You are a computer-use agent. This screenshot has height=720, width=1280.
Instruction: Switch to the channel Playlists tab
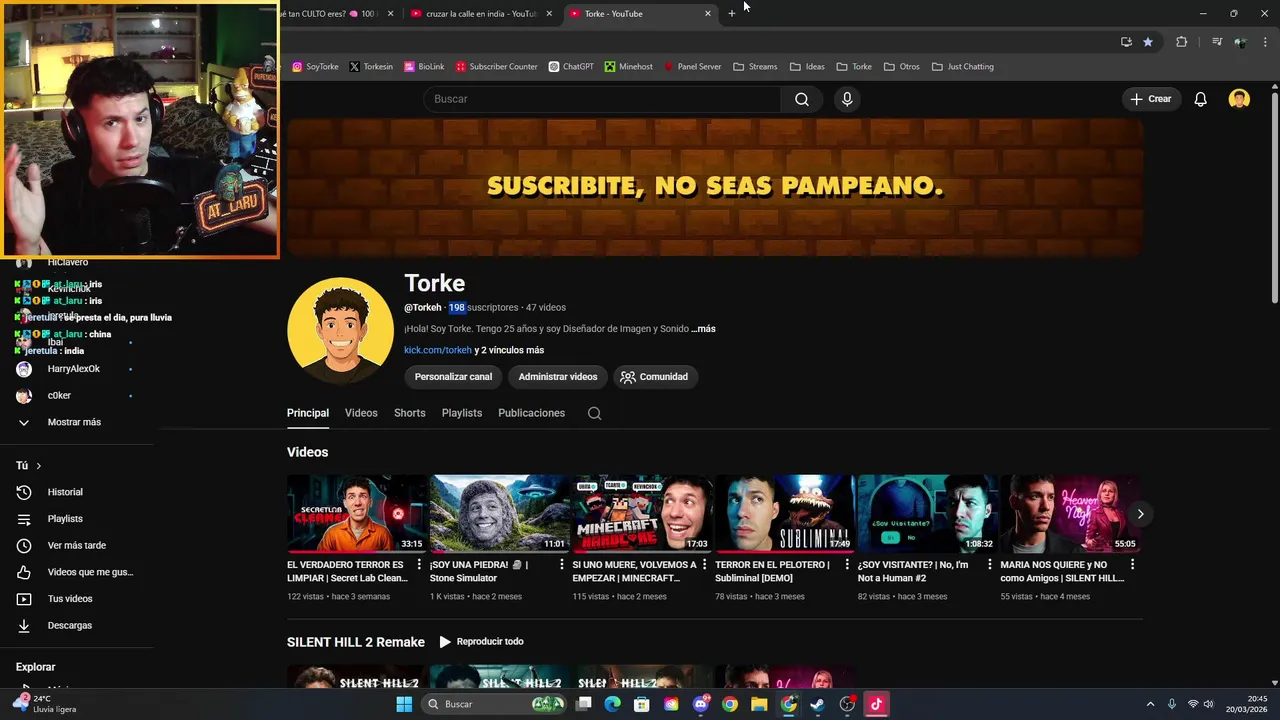(x=462, y=413)
